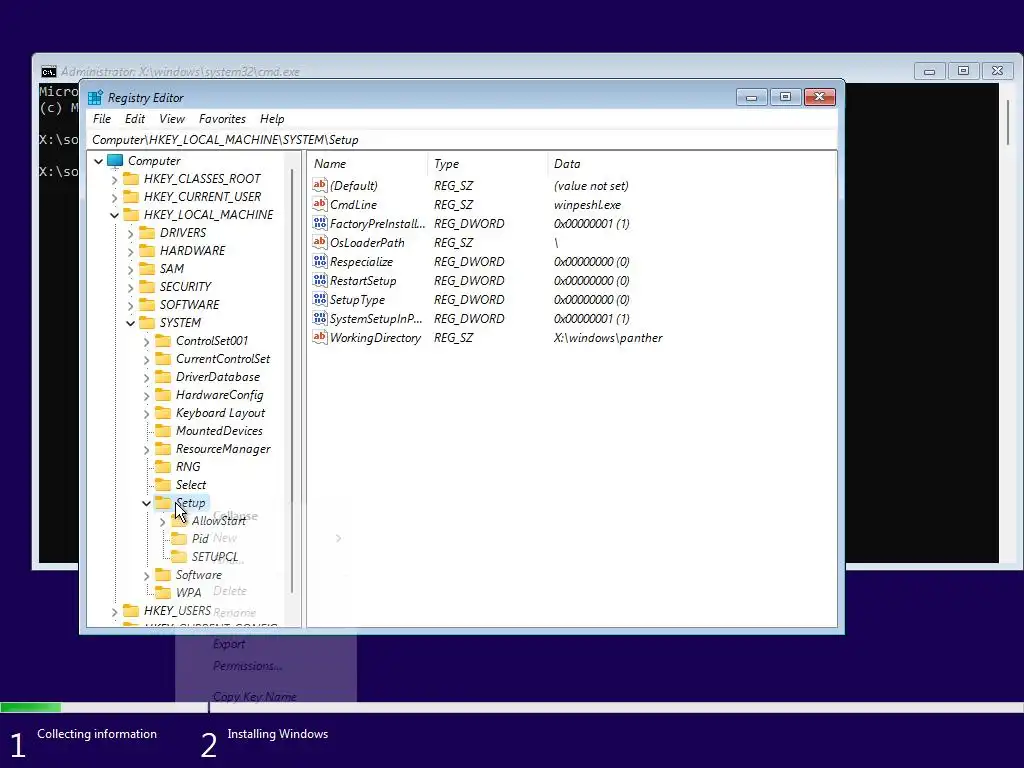Collapse the Setup key arrow

coord(146,503)
